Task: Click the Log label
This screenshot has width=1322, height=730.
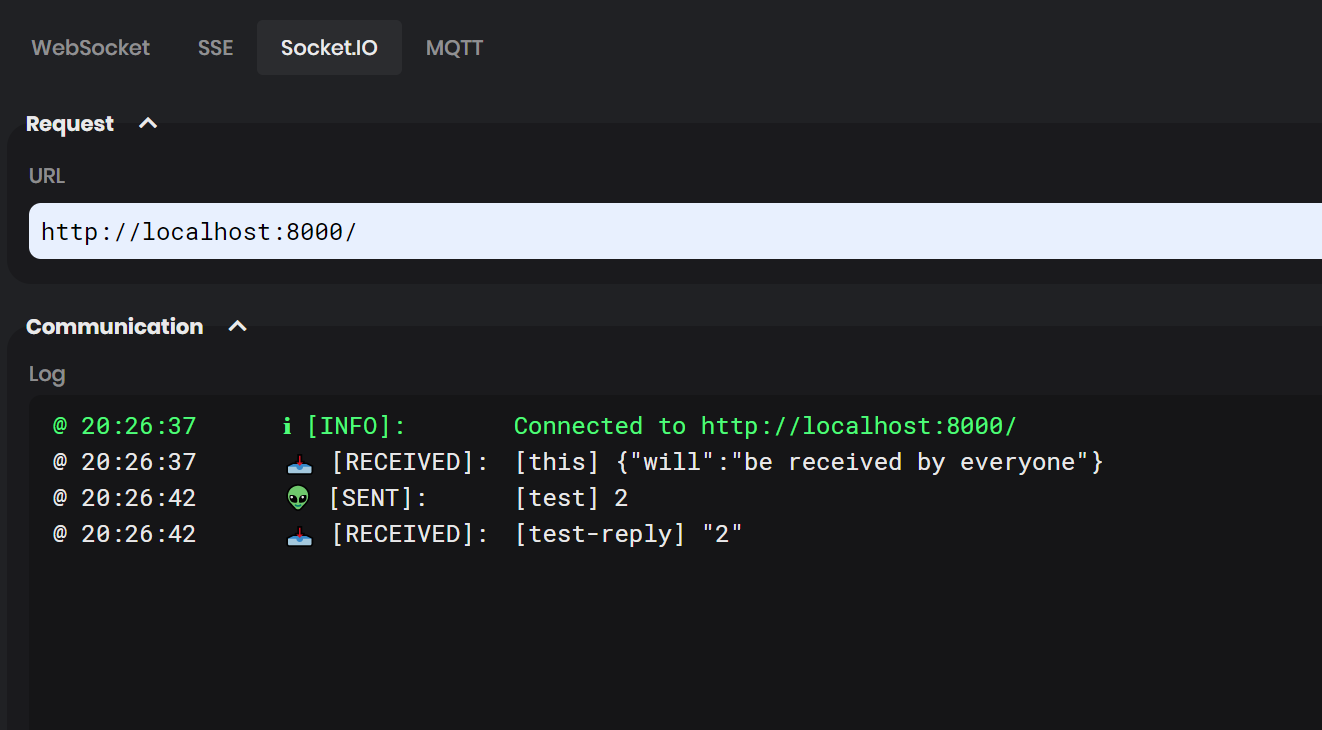Action: click(47, 374)
